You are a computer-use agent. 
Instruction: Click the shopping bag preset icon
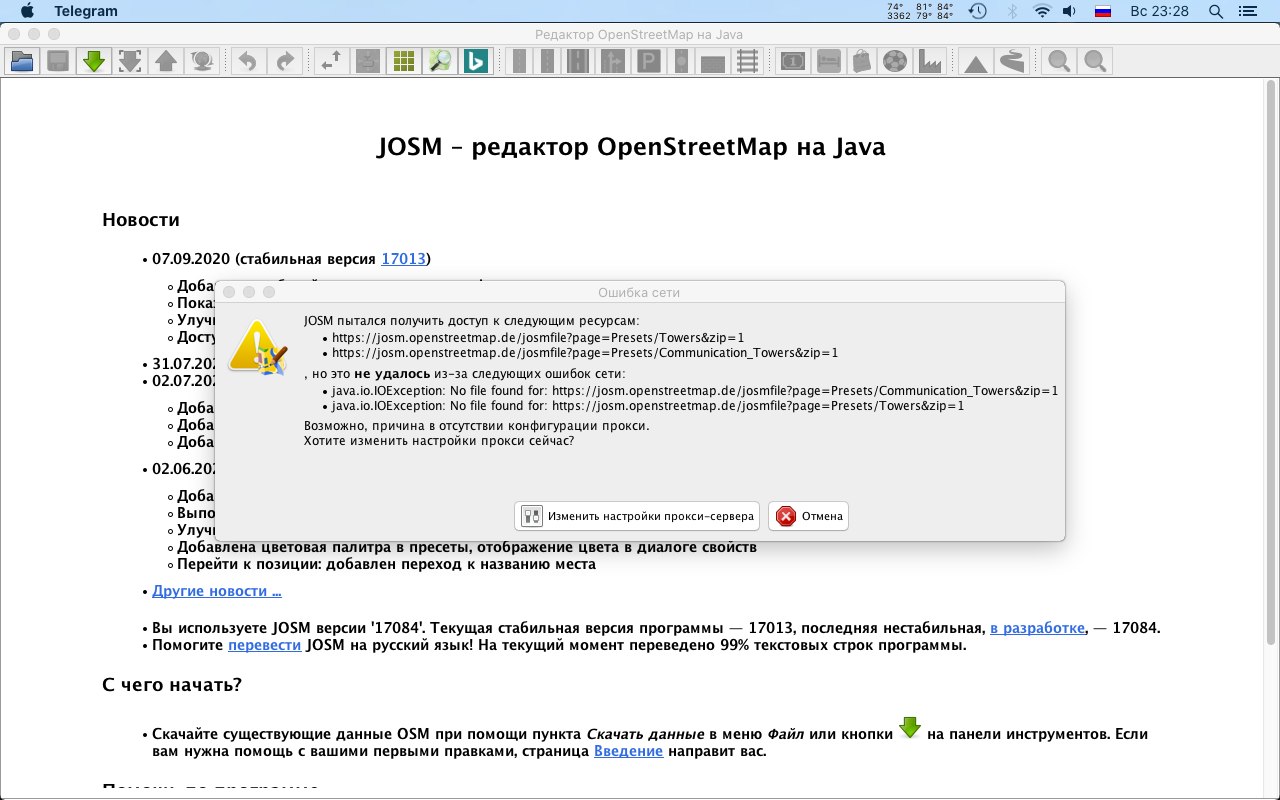point(862,61)
